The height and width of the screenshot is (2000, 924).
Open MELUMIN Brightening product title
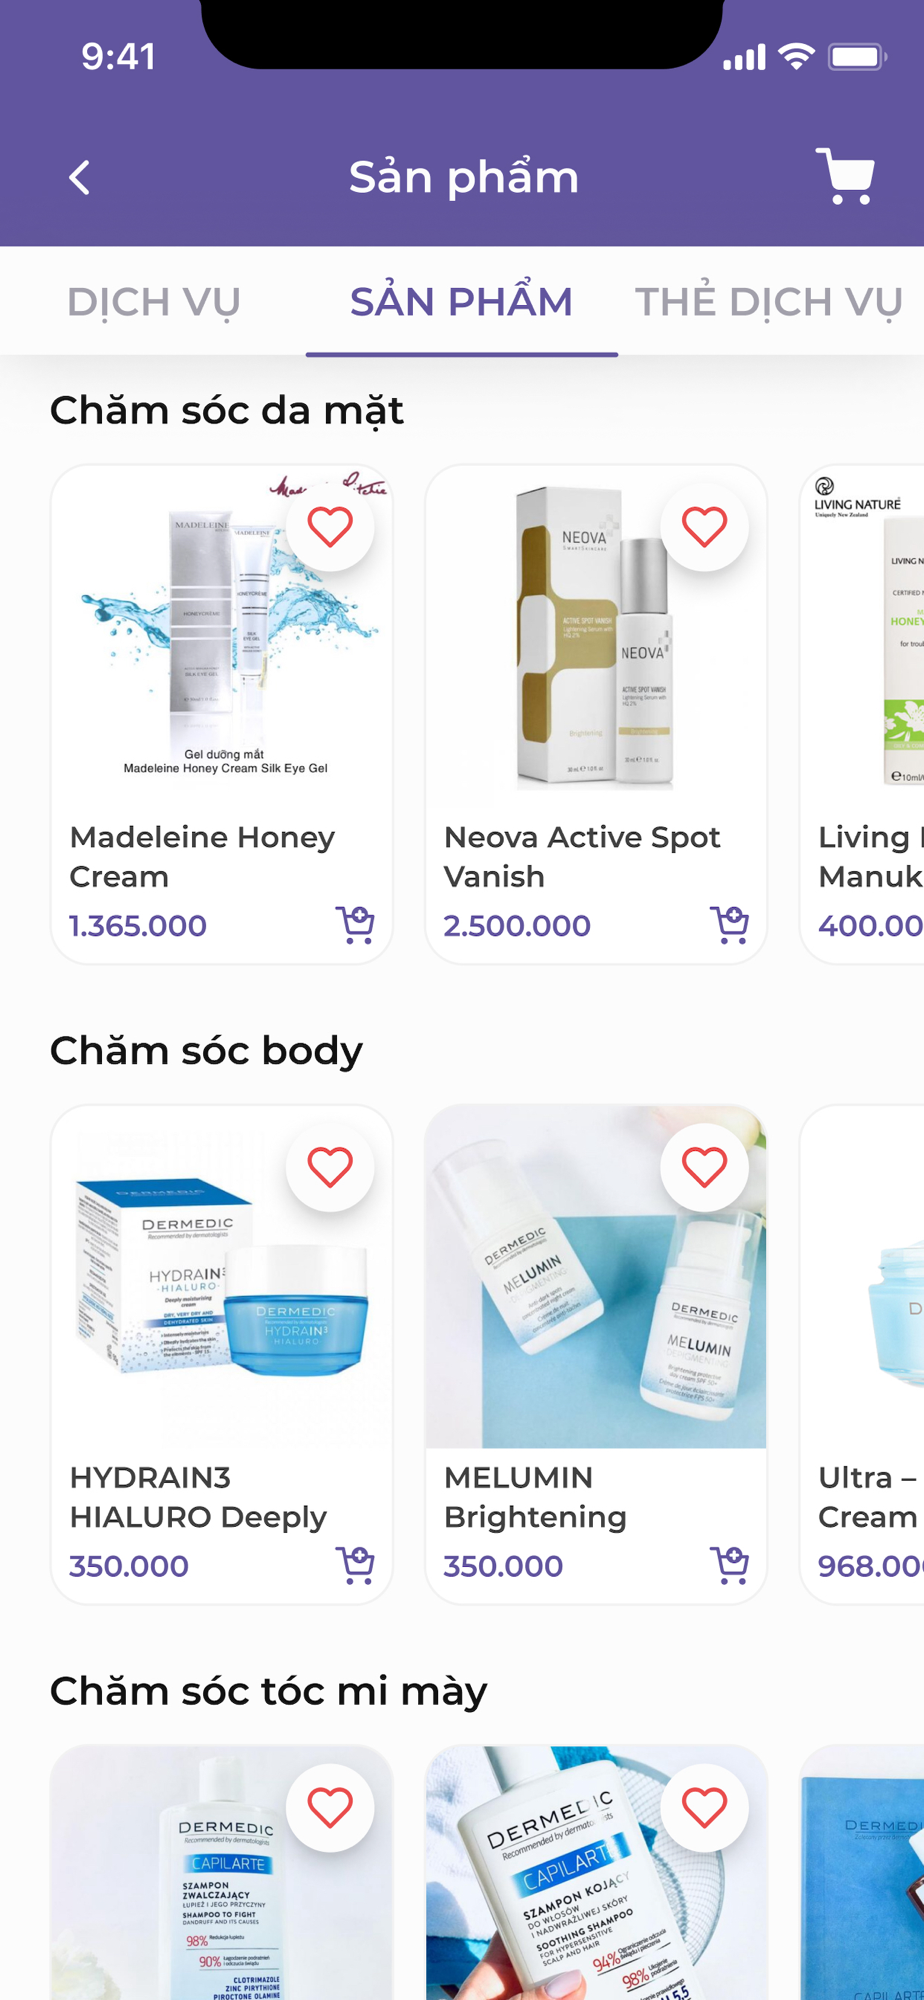click(x=535, y=1497)
